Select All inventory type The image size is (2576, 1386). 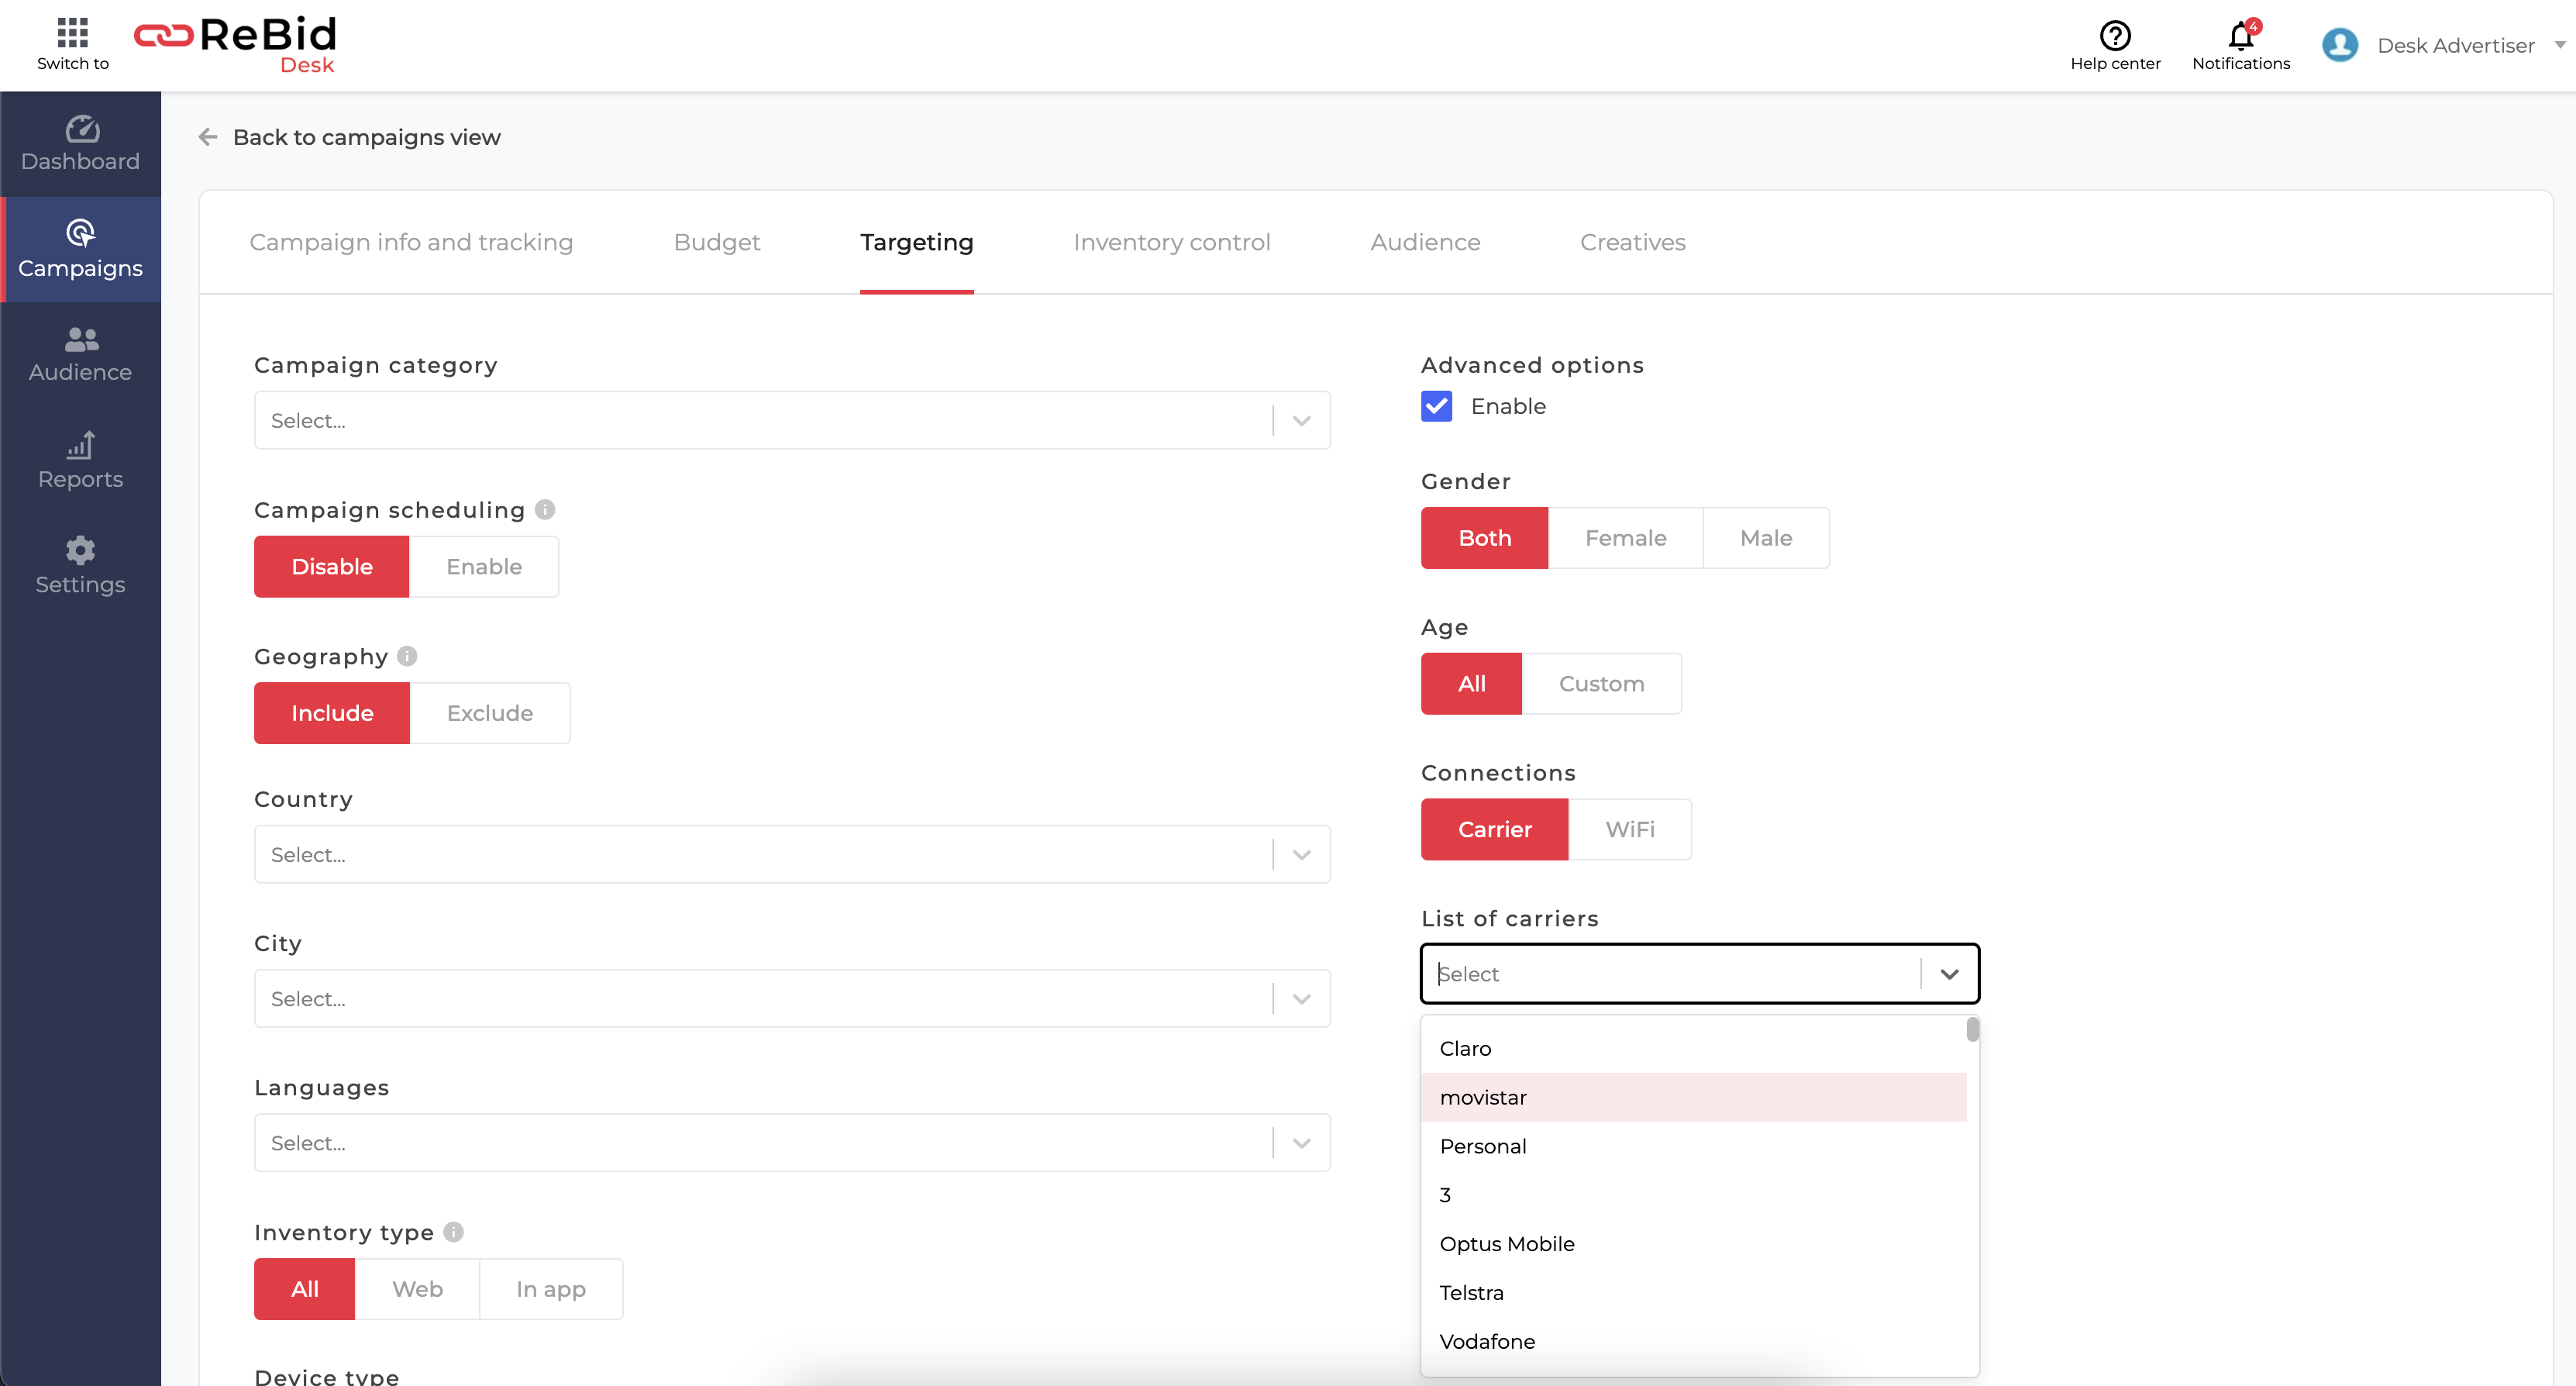coord(304,1289)
